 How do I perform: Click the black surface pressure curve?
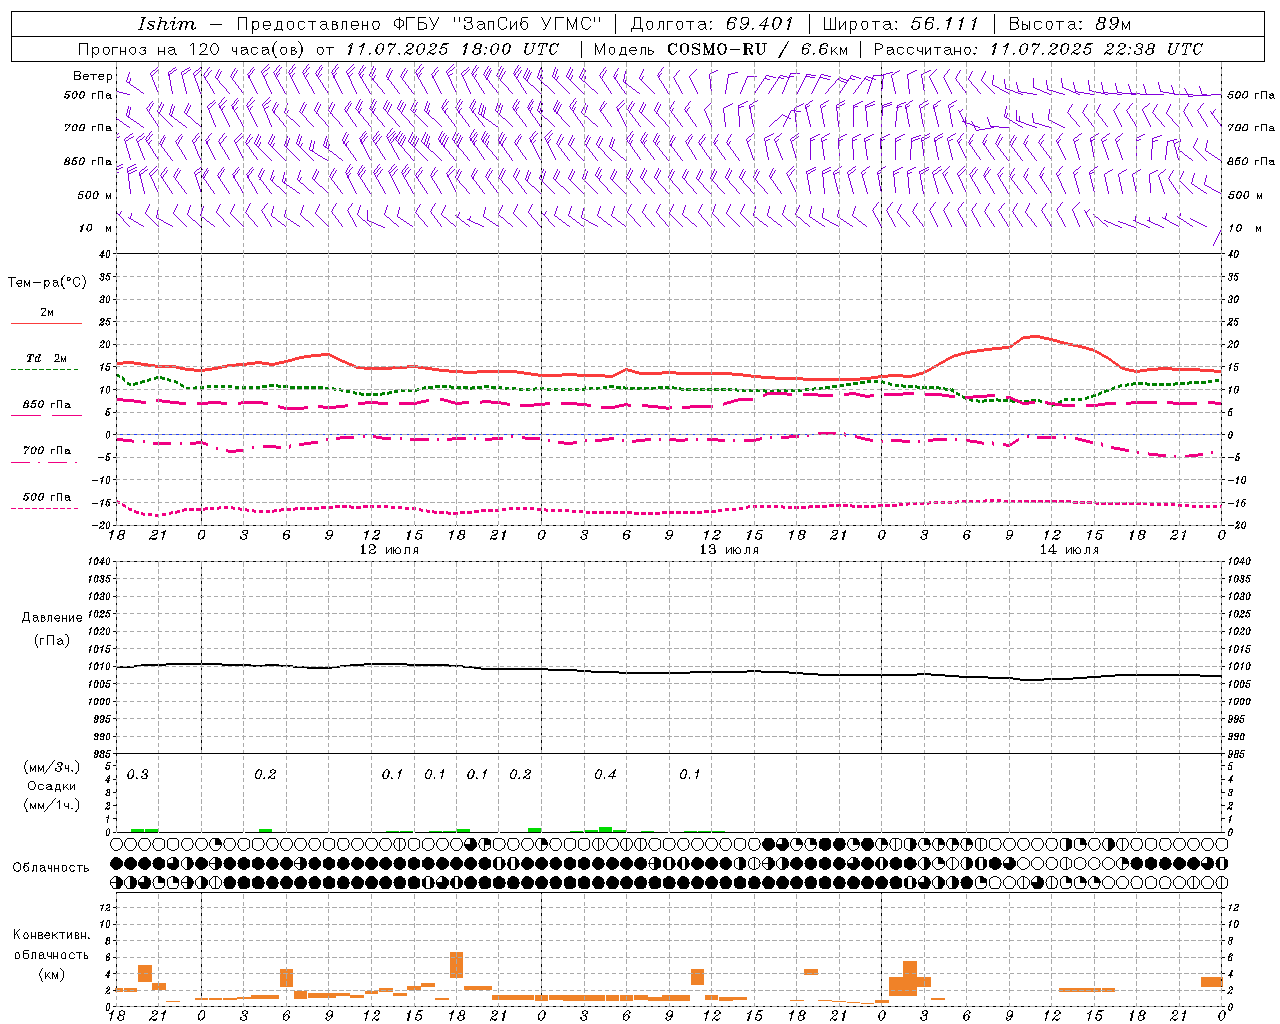click(x=670, y=673)
